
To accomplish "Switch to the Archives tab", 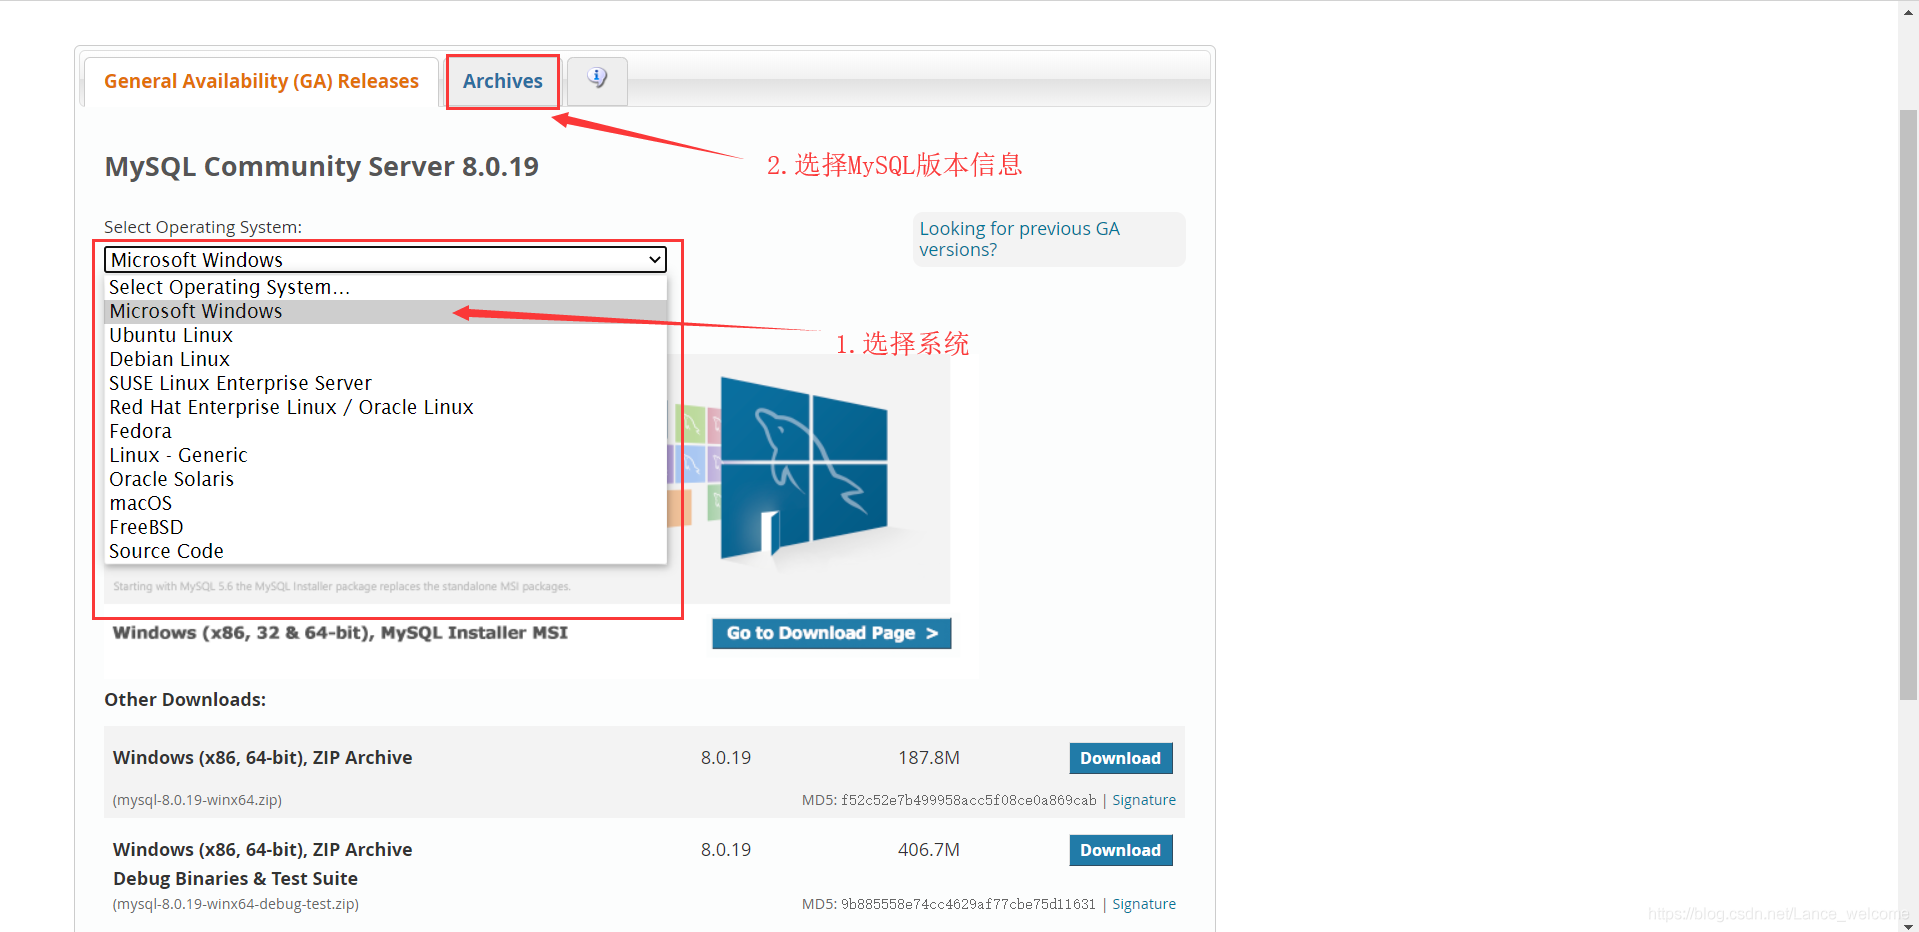I will click(502, 81).
